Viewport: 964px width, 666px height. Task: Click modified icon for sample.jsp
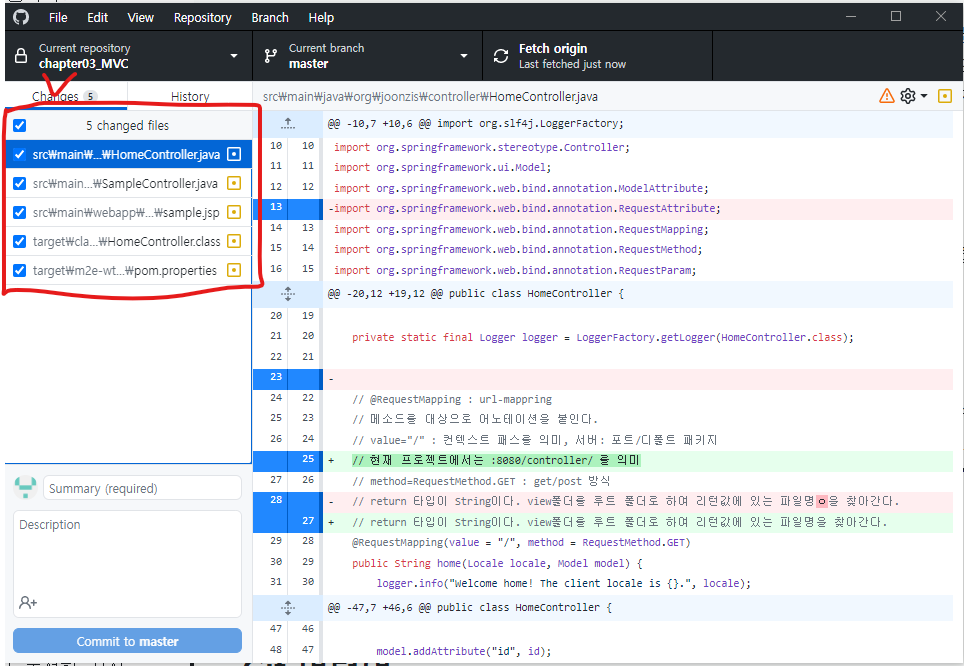234,212
